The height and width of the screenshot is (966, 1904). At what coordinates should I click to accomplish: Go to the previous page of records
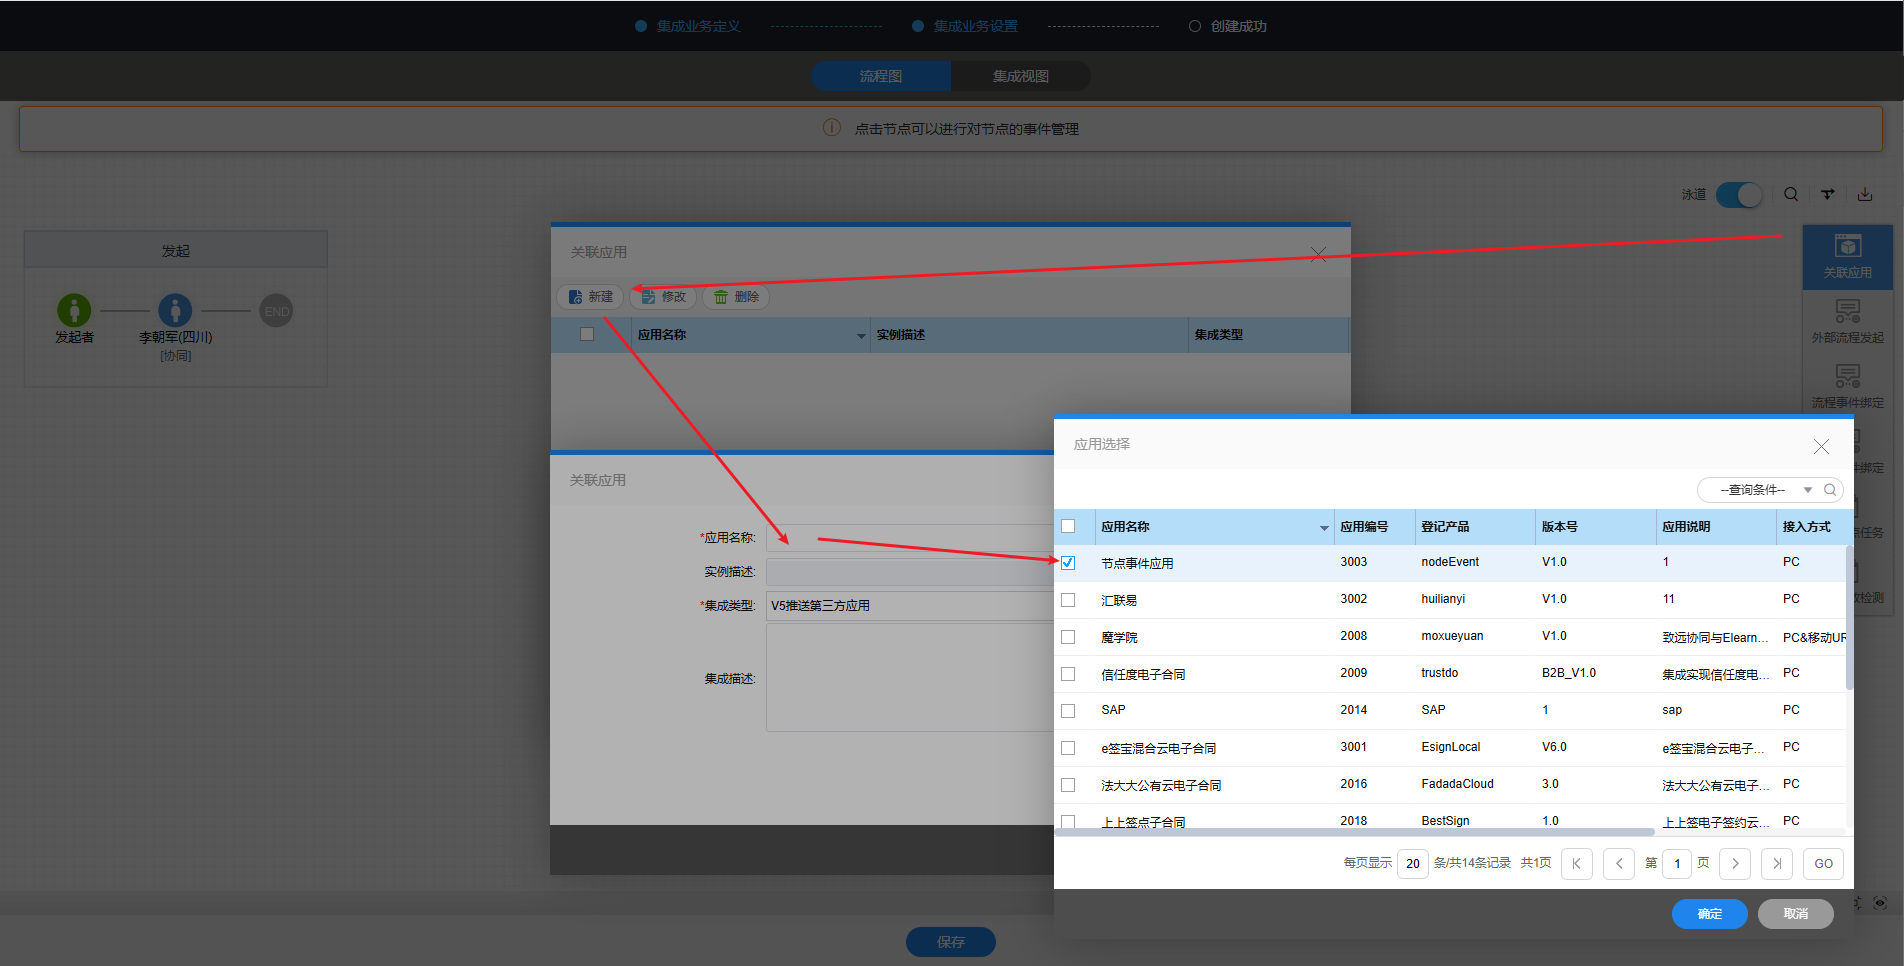pyautogui.click(x=1619, y=863)
